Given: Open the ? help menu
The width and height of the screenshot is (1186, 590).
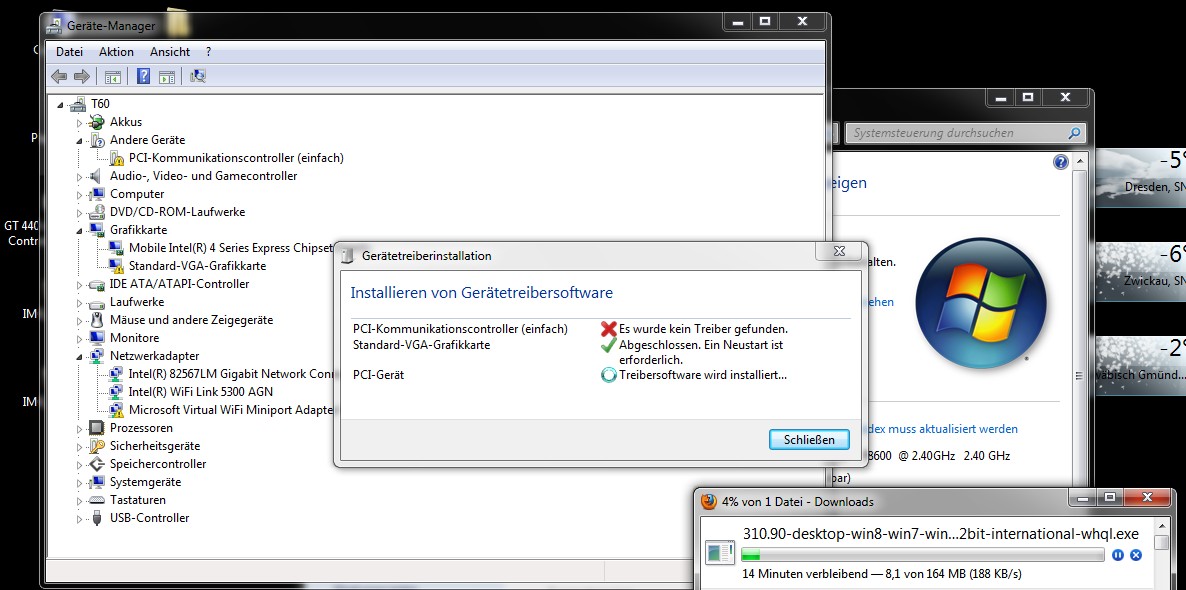Looking at the screenshot, I should 209,52.
